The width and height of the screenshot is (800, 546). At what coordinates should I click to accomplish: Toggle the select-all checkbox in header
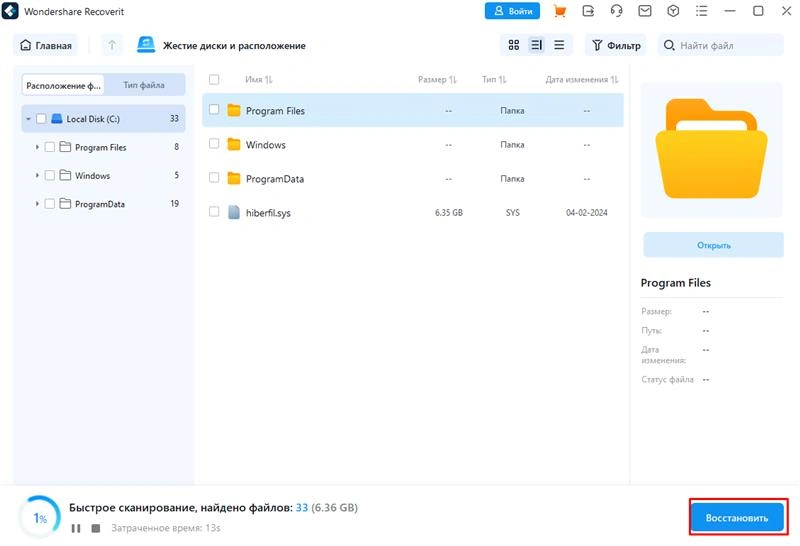[214, 79]
